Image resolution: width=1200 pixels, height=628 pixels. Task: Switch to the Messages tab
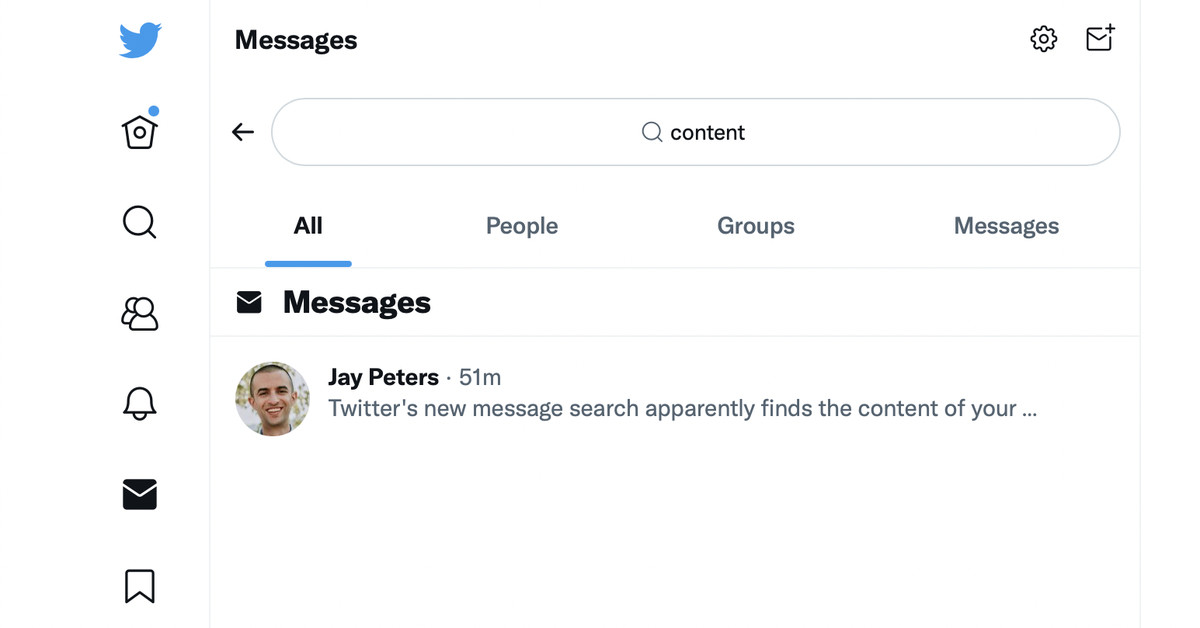1006,226
